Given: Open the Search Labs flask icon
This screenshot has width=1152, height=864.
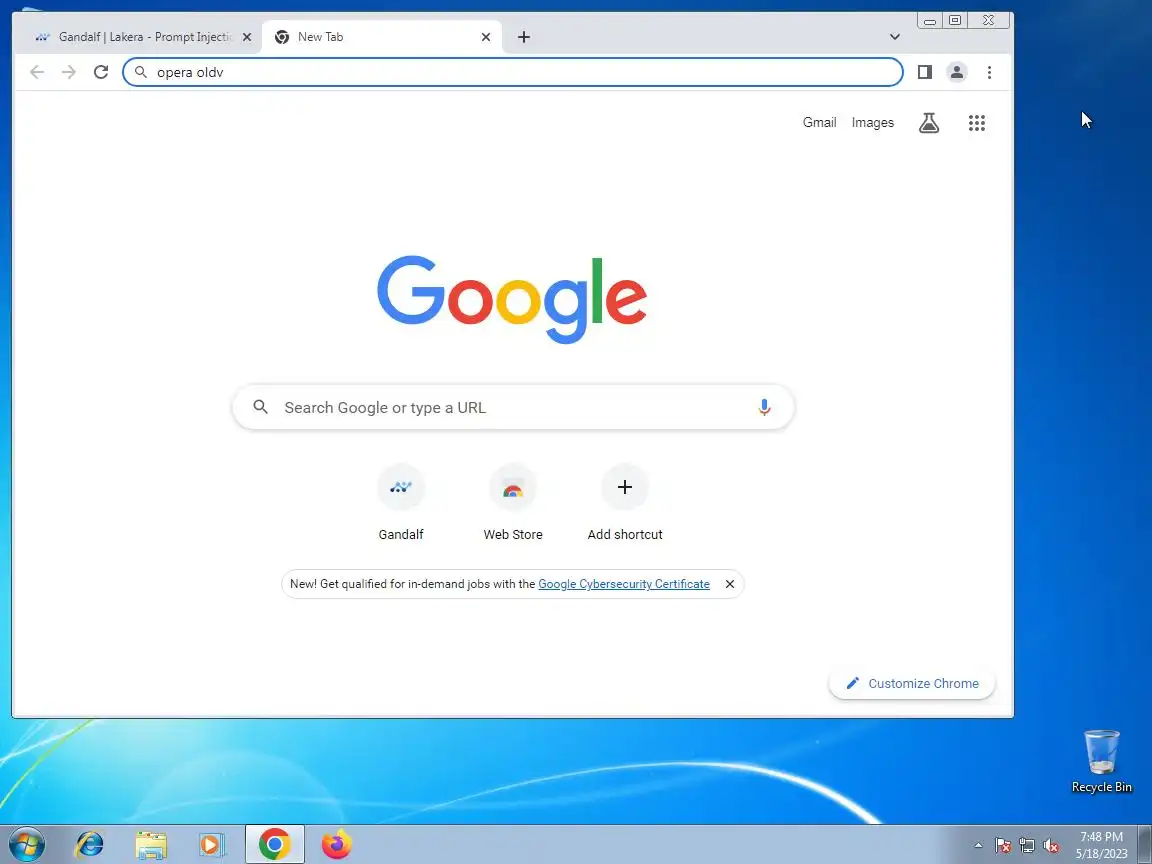Looking at the screenshot, I should 929,123.
